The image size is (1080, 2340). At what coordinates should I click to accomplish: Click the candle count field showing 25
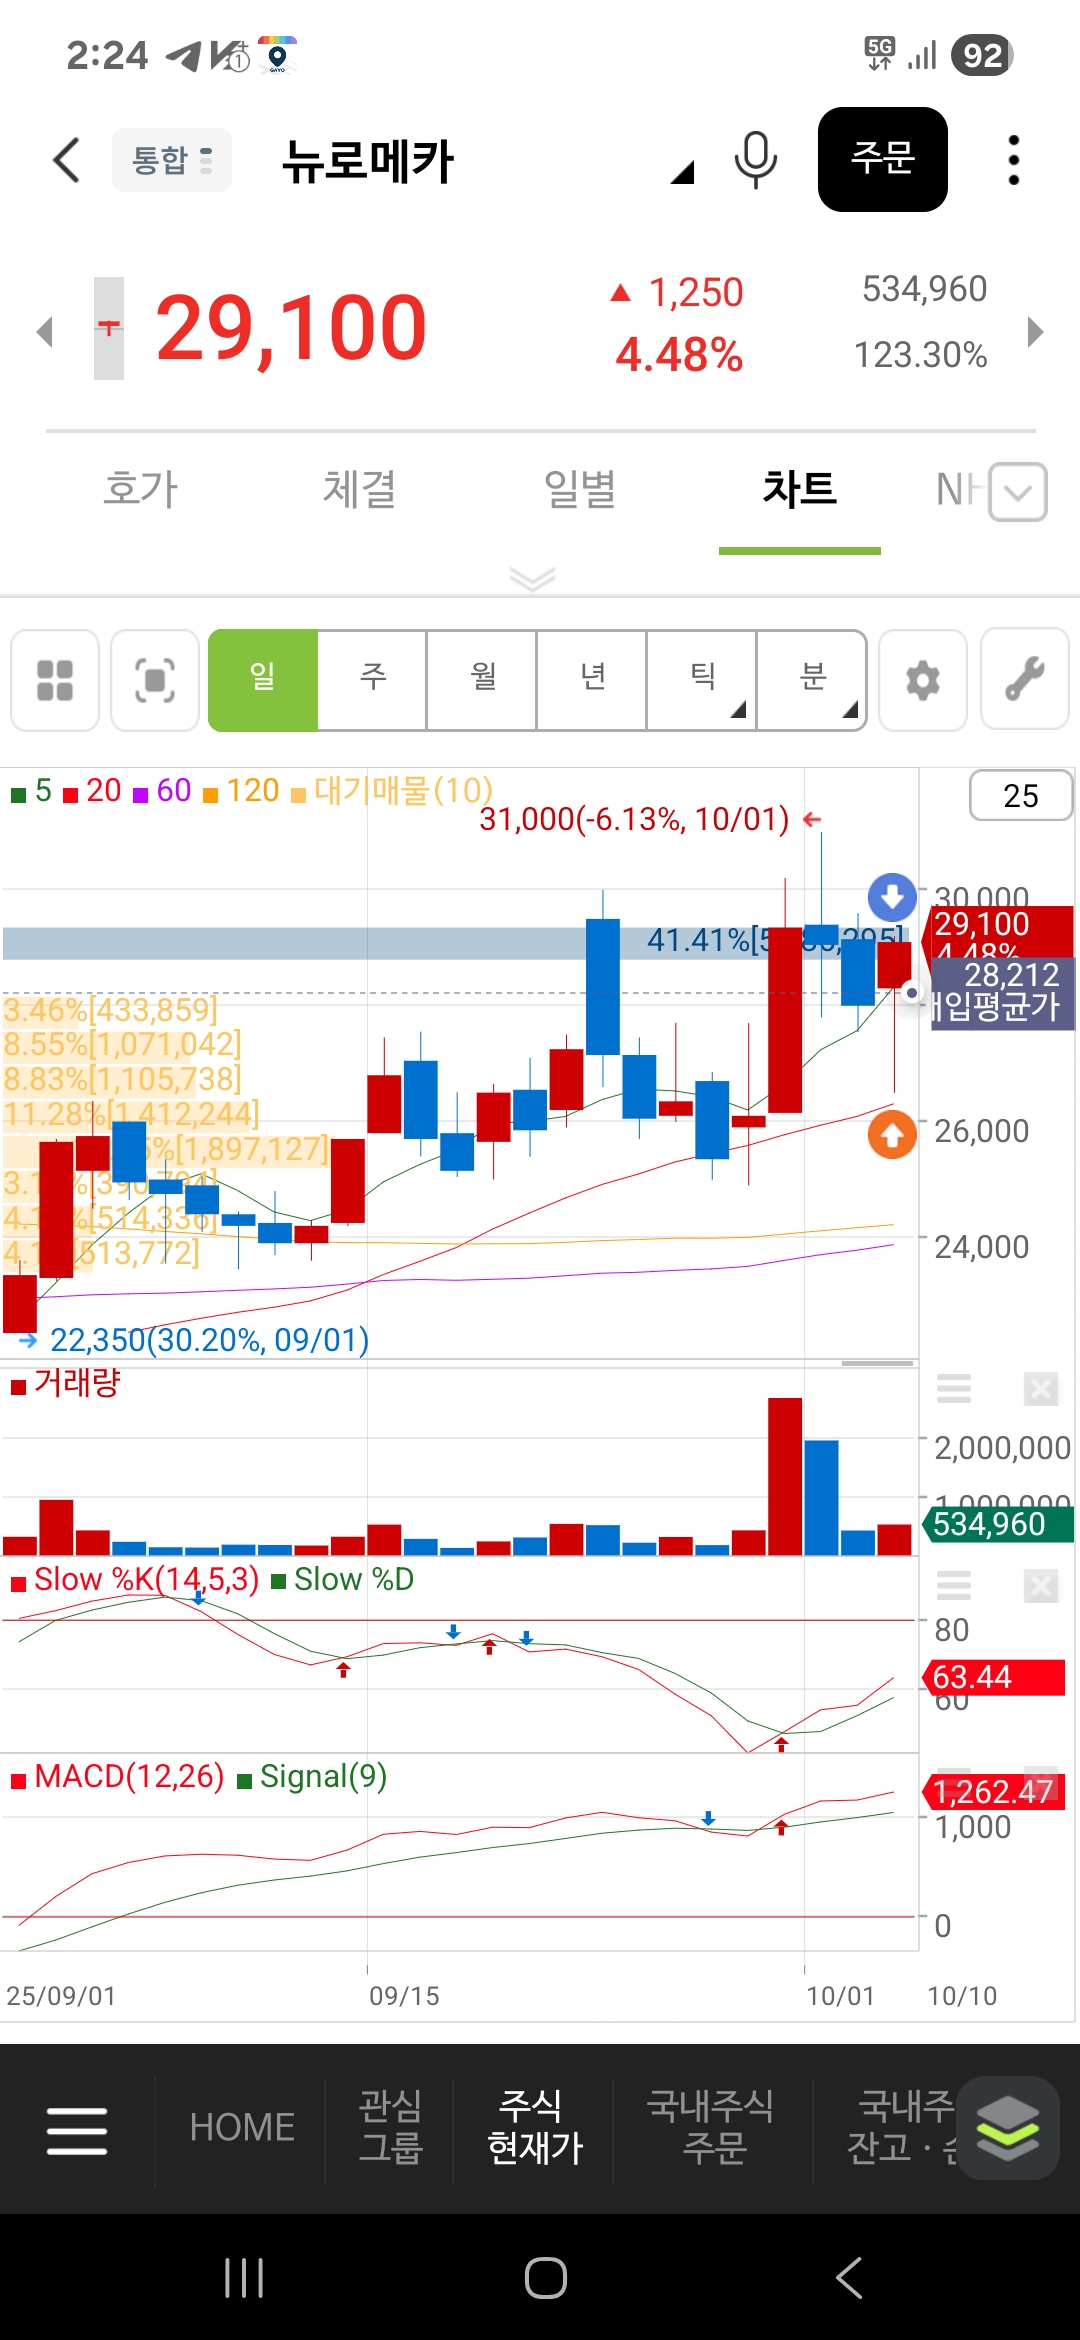[1020, 796]
